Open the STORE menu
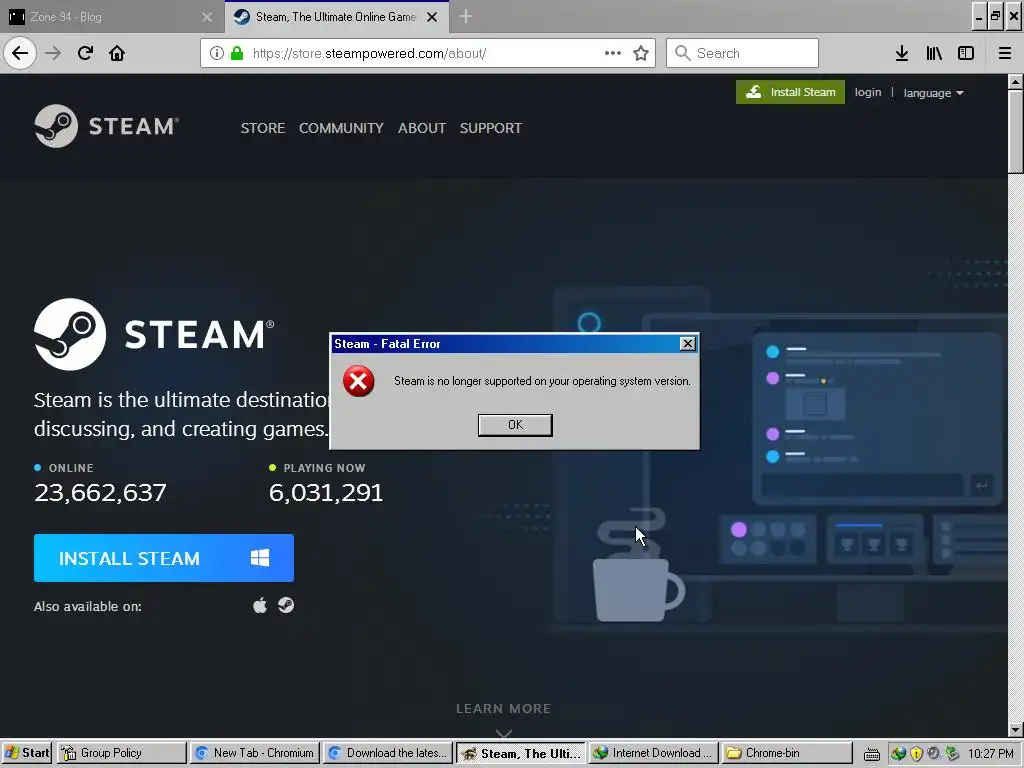Screen dimensions: 1024x768 tap(263, 128)
